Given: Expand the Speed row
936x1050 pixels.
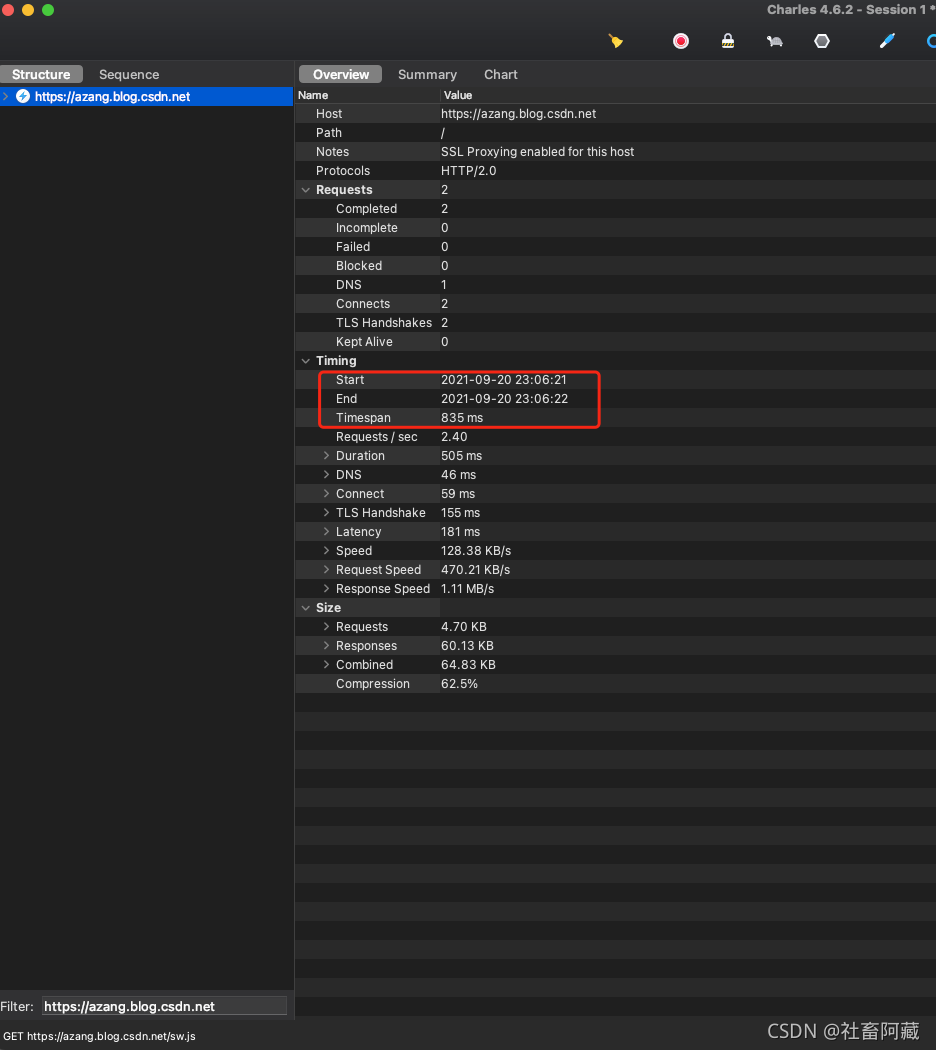Looking at the screenshot, I should click(x=326, y=550).
